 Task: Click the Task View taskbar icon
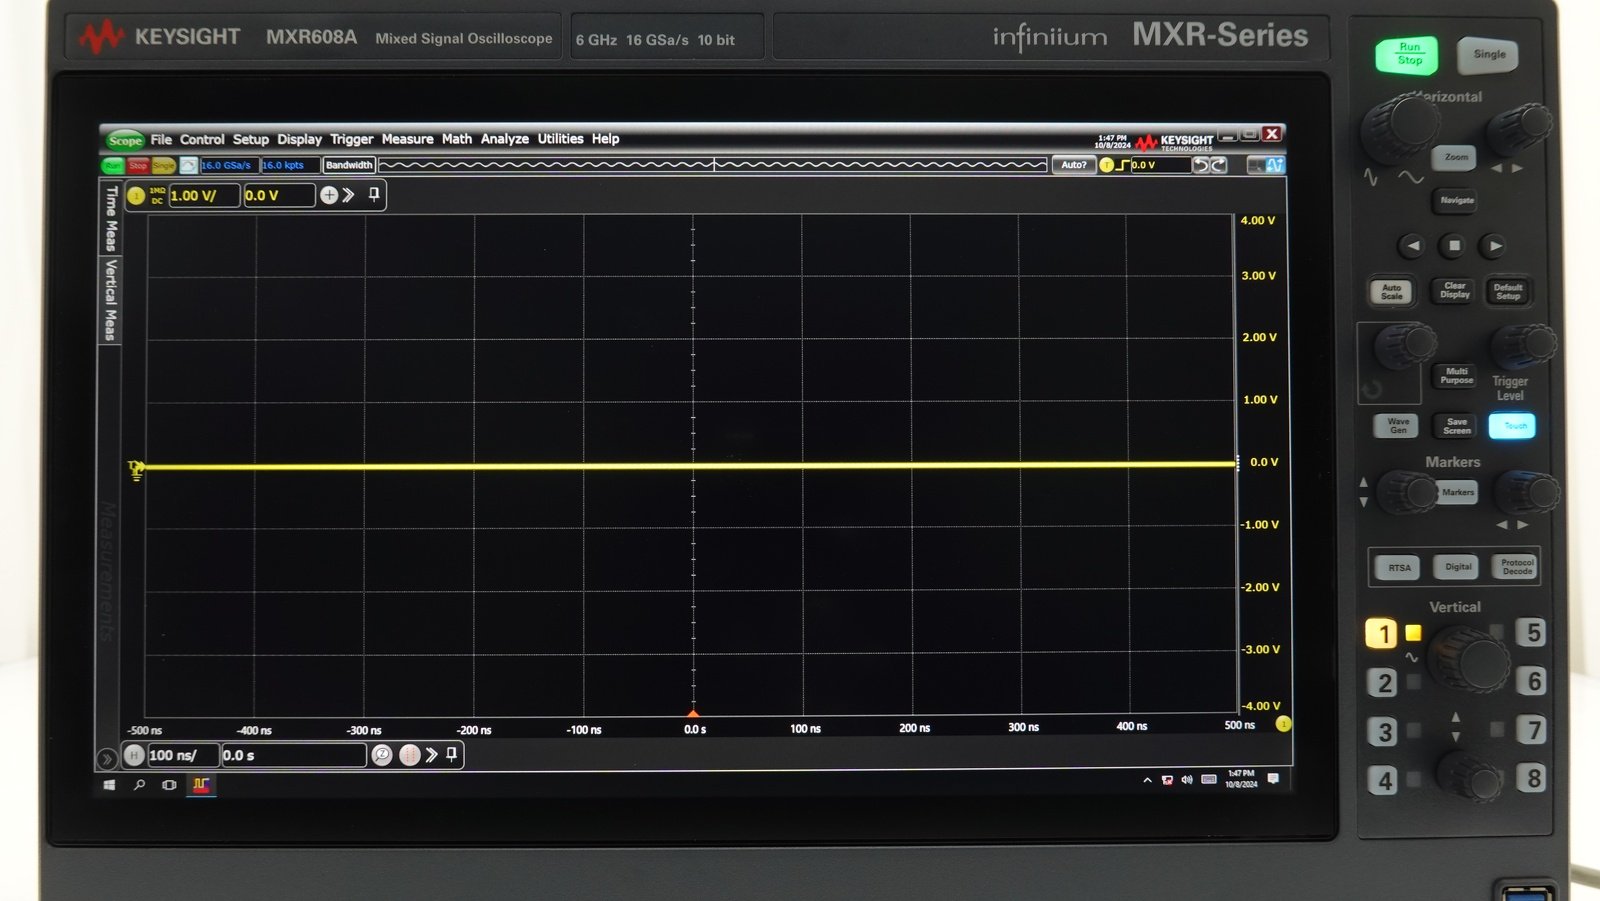(169, 785)
